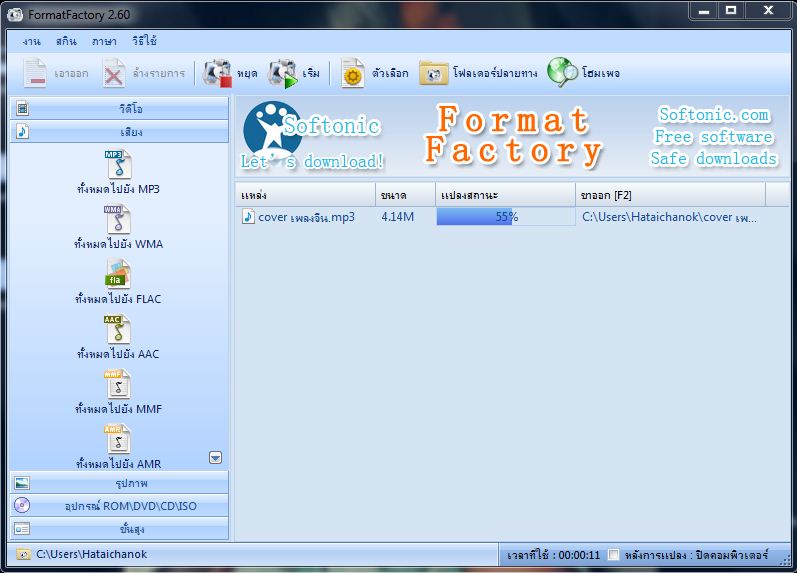The height and width of the screenshot is (573, 797).
Task: Open the Language (ภาษา) menu
Action: pyautogui.click(x=104, y=42)
